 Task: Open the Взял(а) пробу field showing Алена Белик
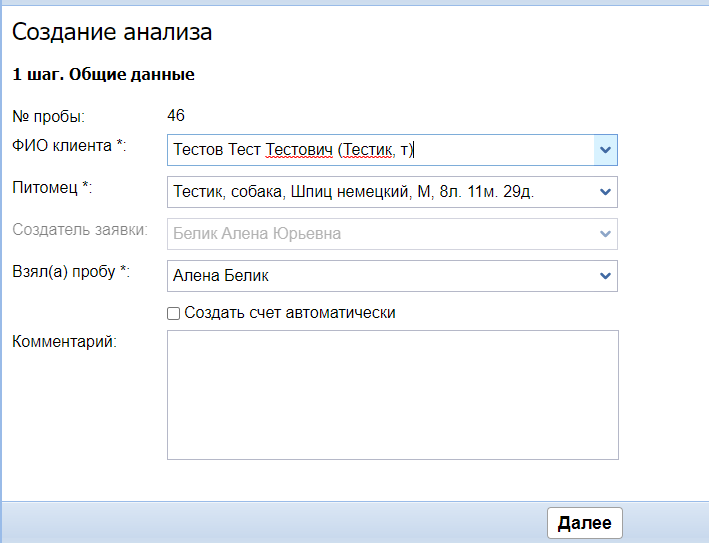click(x=380, y=276)
